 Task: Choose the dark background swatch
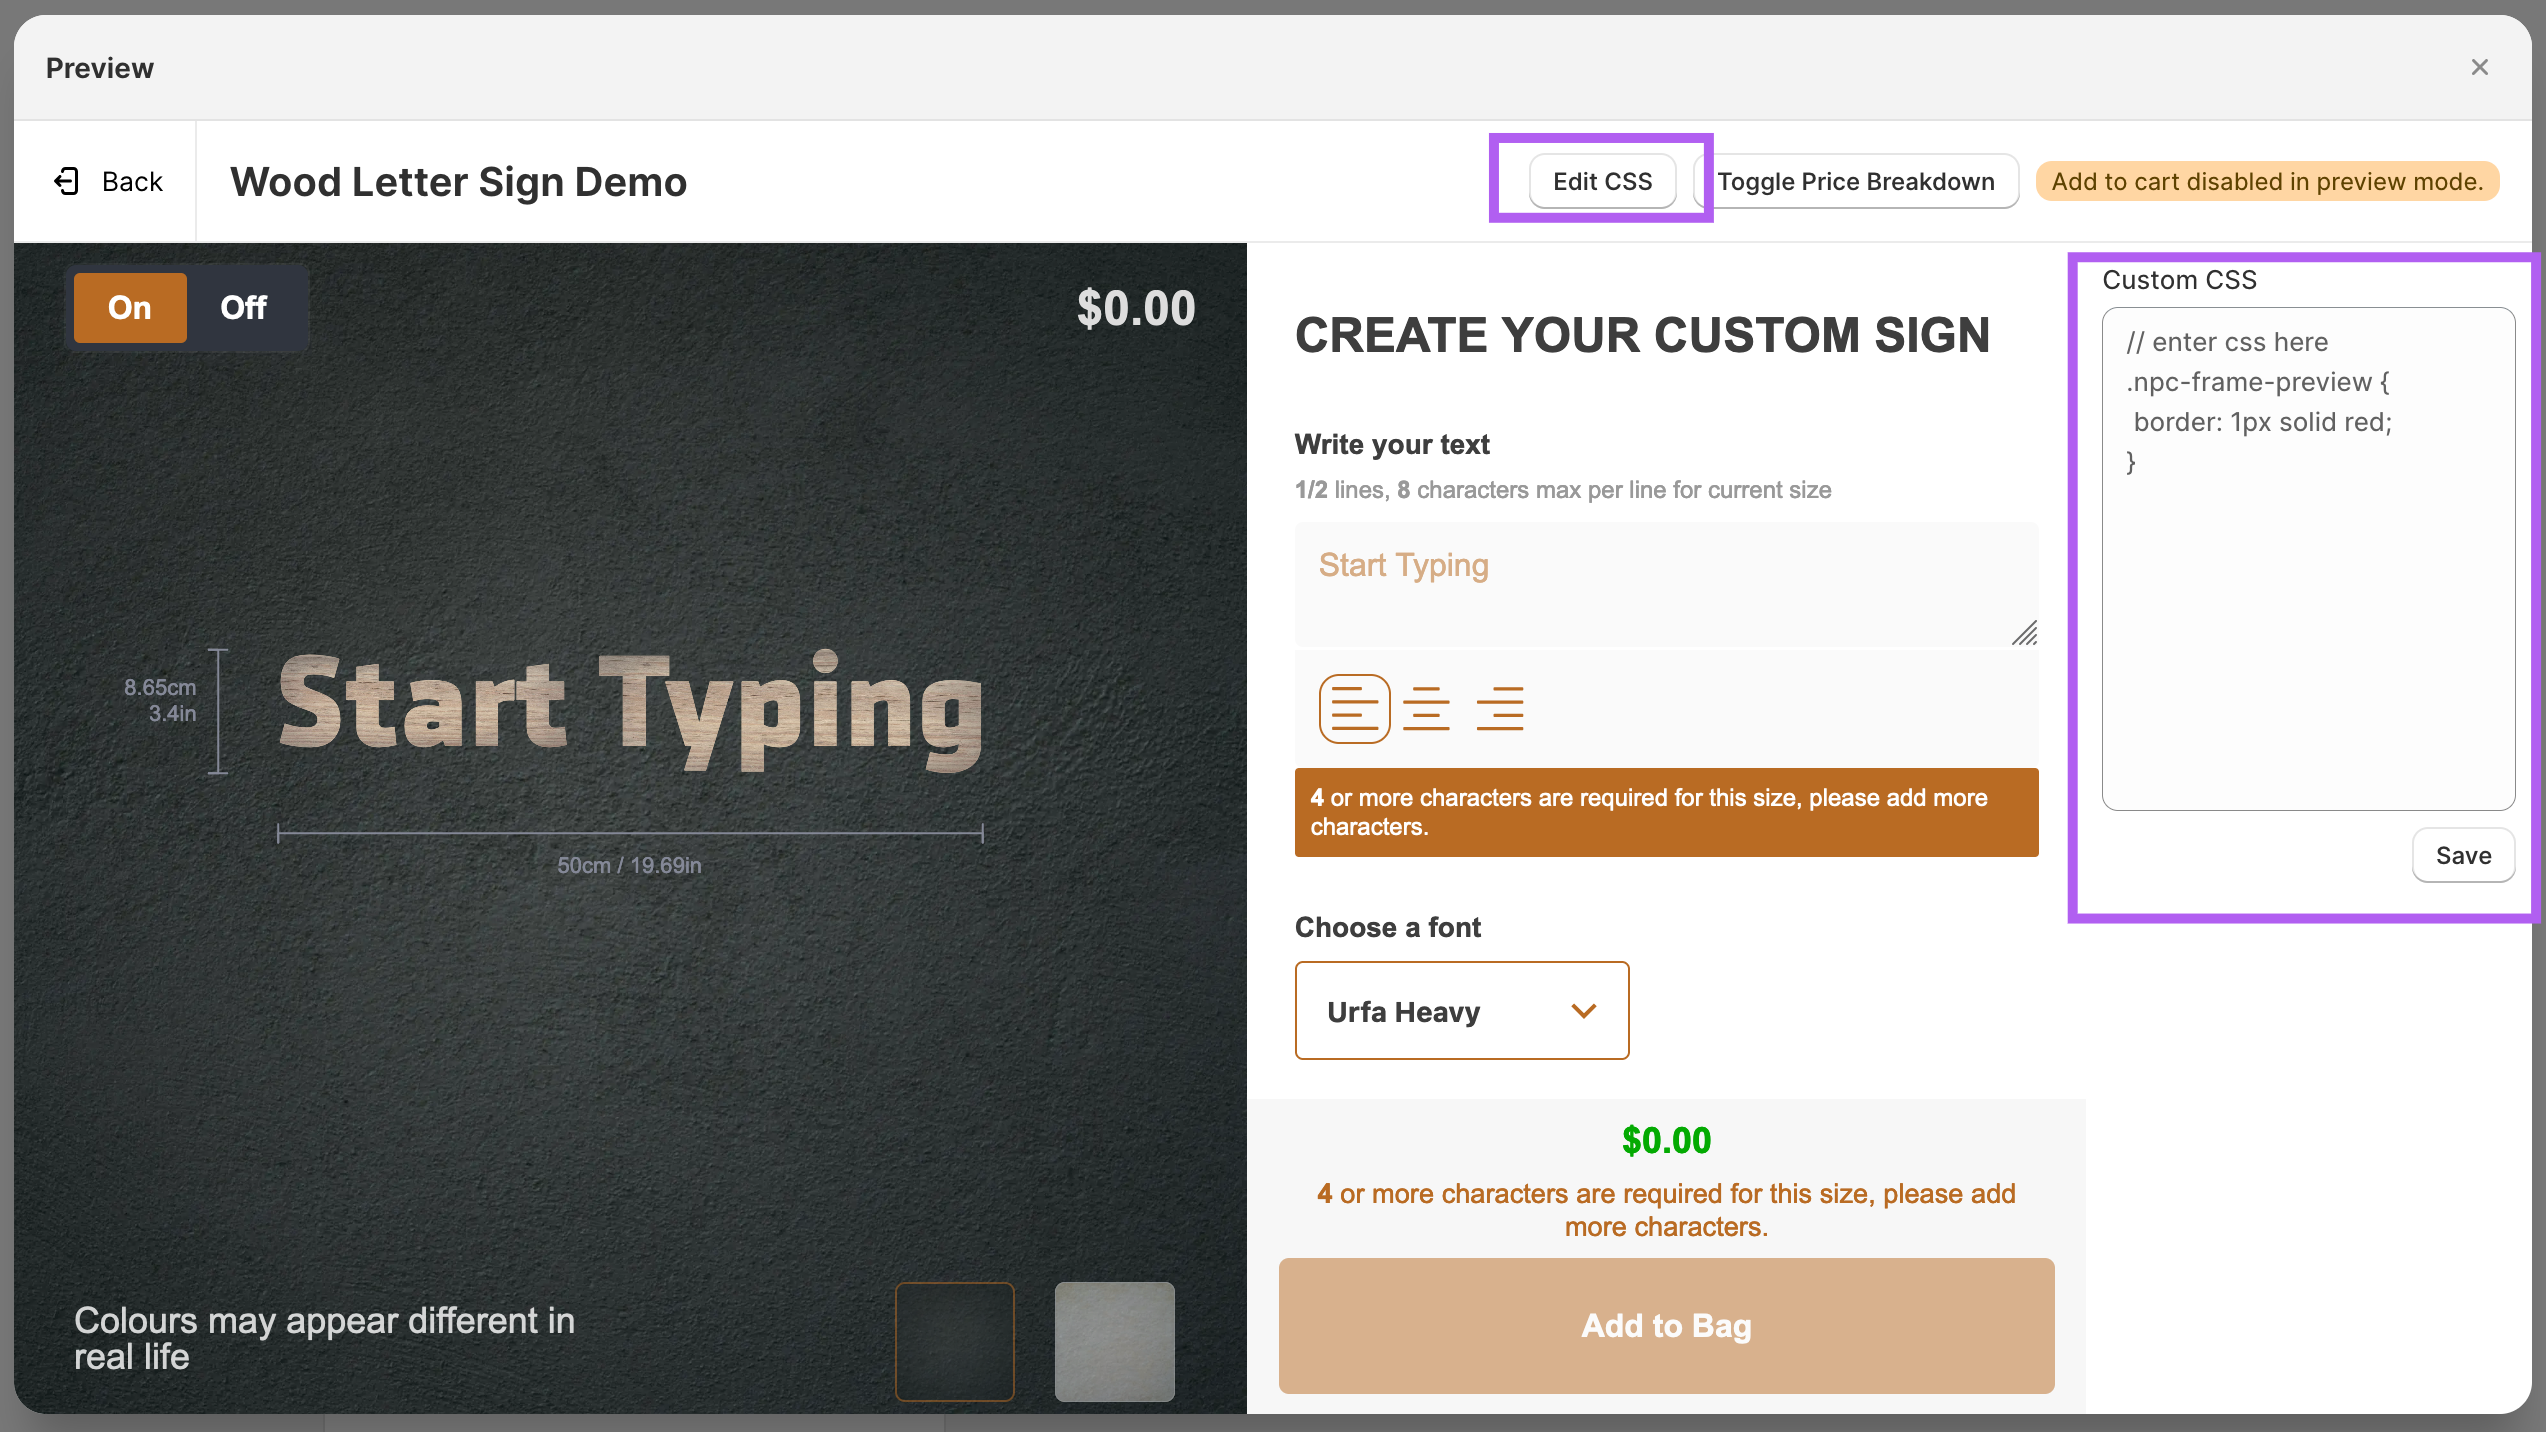(x=955, y=1342)
